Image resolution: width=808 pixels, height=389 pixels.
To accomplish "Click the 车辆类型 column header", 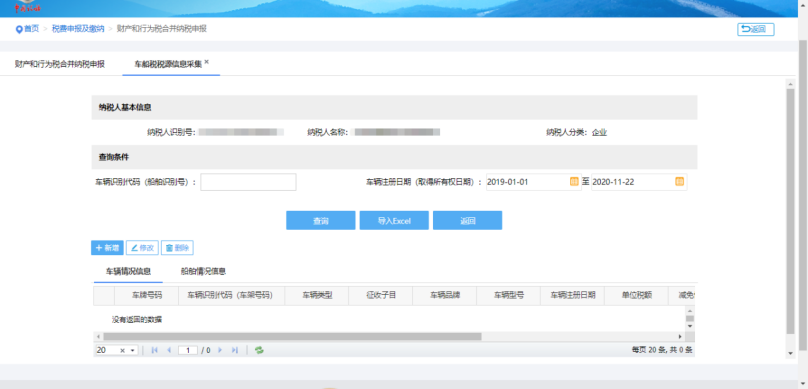I will [316, 295].
